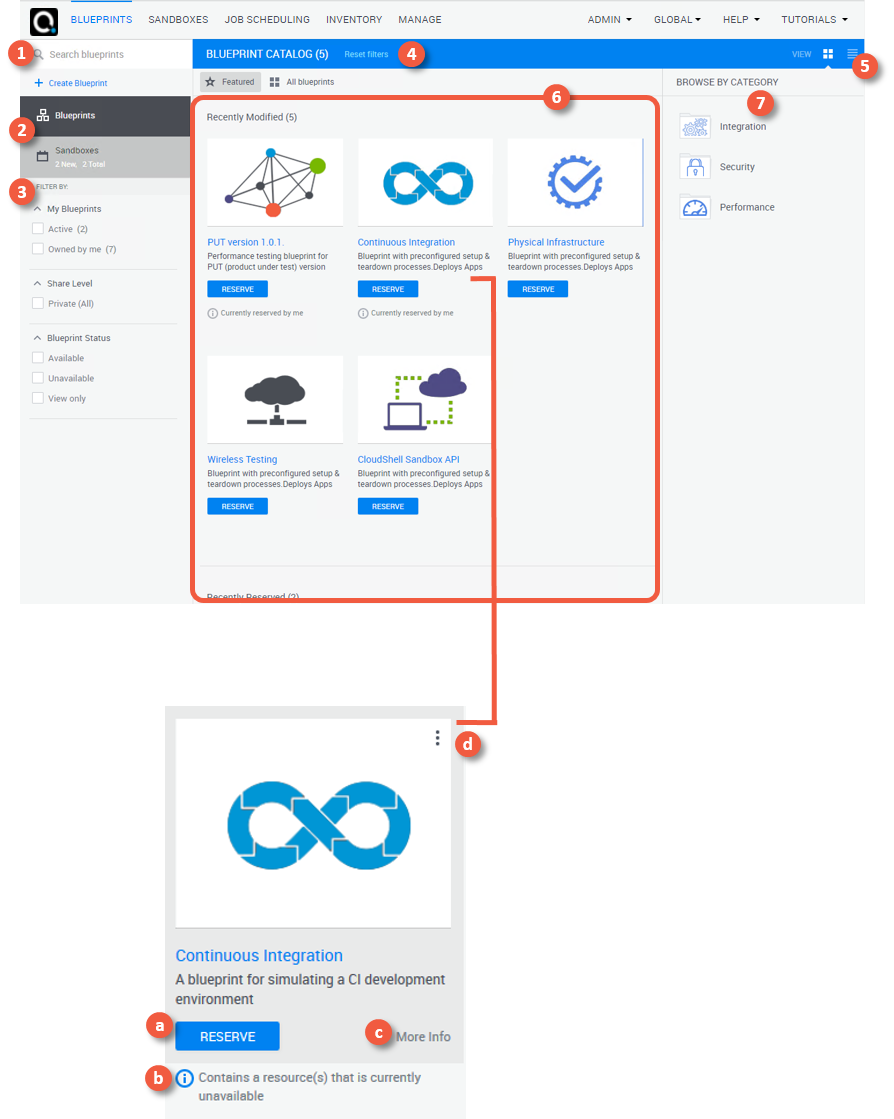This screenshot has width=894, height=1119.
Task: Click the Search blueprints field
Action: 110,54
